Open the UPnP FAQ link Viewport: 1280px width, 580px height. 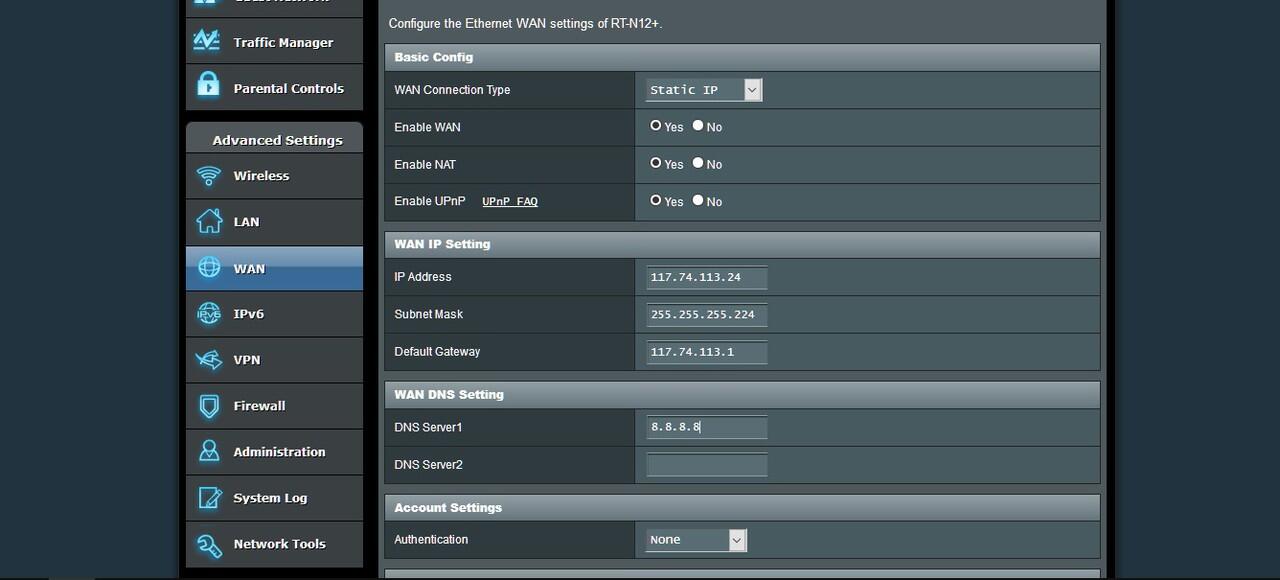coord(510,201)
